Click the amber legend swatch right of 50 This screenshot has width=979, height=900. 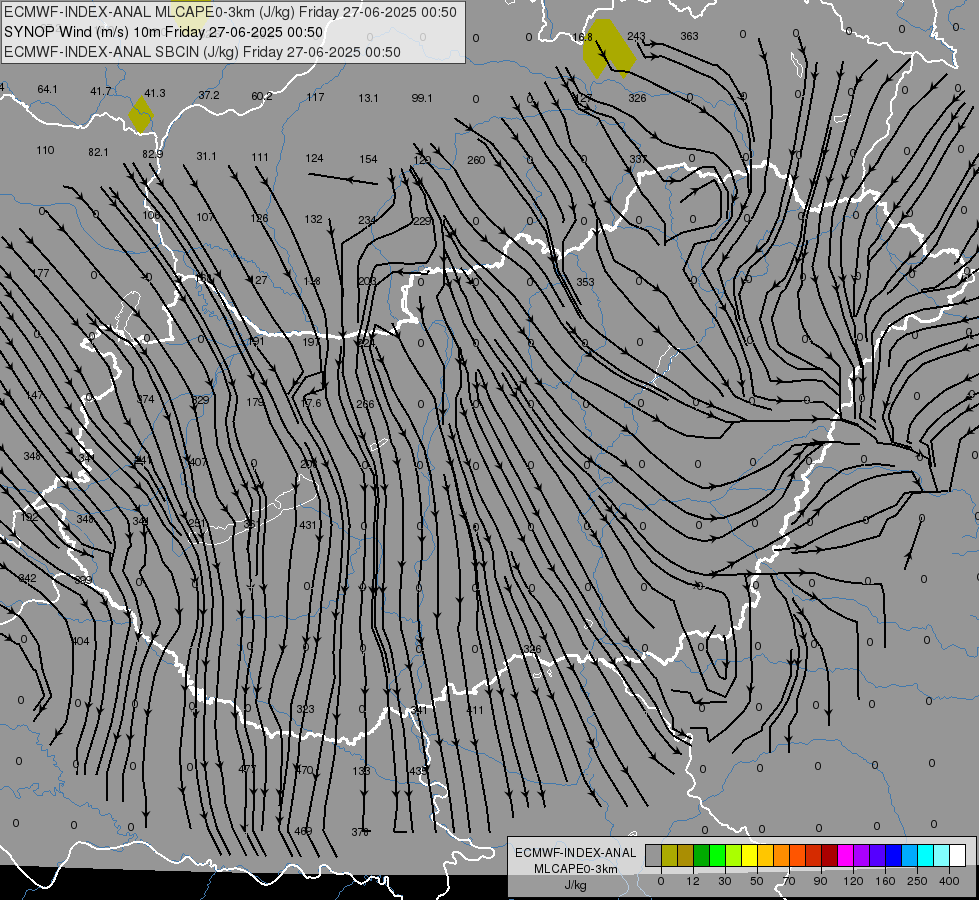coord(765,855)
